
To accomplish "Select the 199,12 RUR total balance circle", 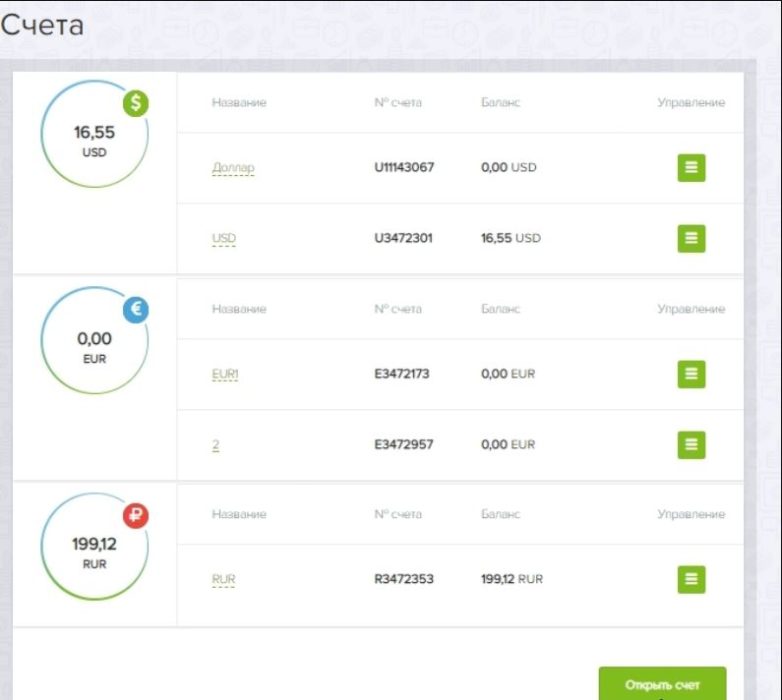I will [x=94, y=548].
